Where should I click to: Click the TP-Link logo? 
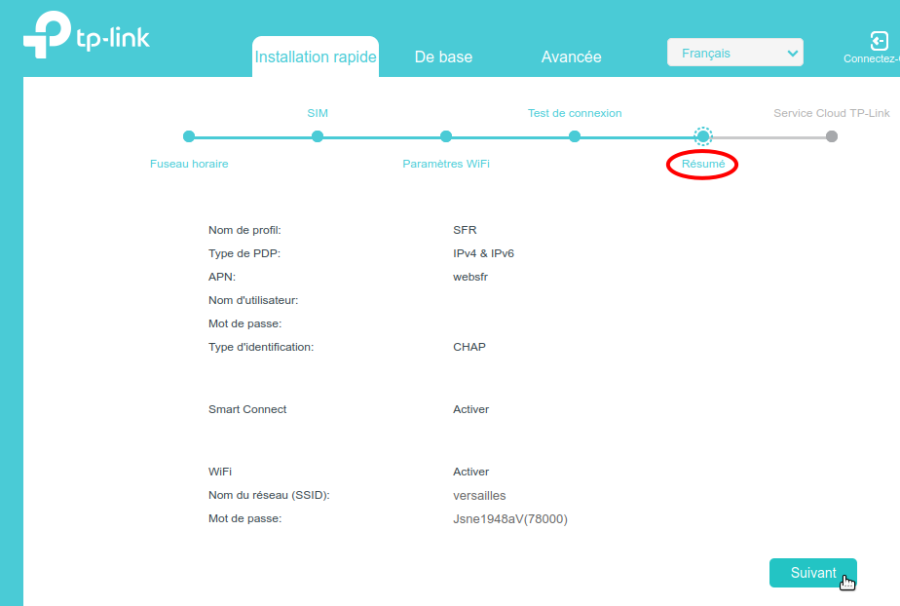click(x=86, y=37)
